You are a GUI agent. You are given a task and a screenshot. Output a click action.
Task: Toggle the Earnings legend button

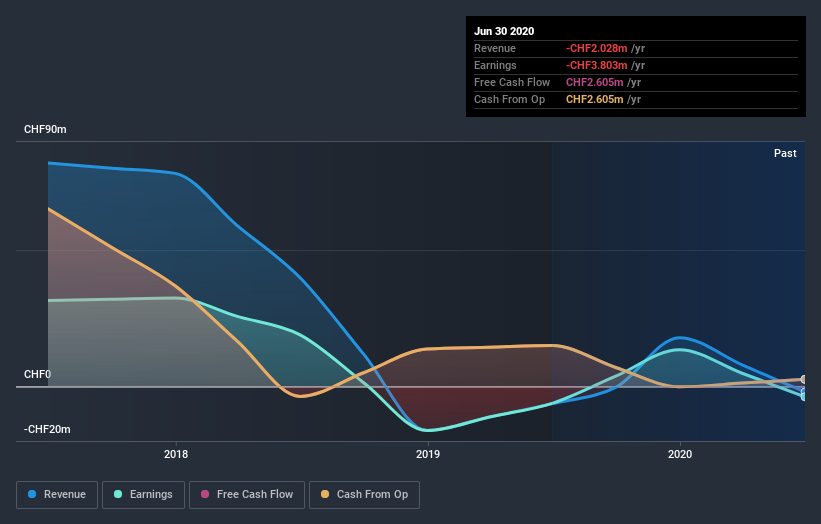tap(143, 495)
